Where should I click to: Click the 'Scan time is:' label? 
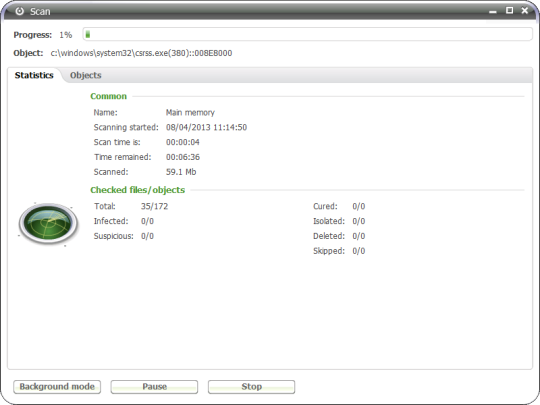coord(117,142)
